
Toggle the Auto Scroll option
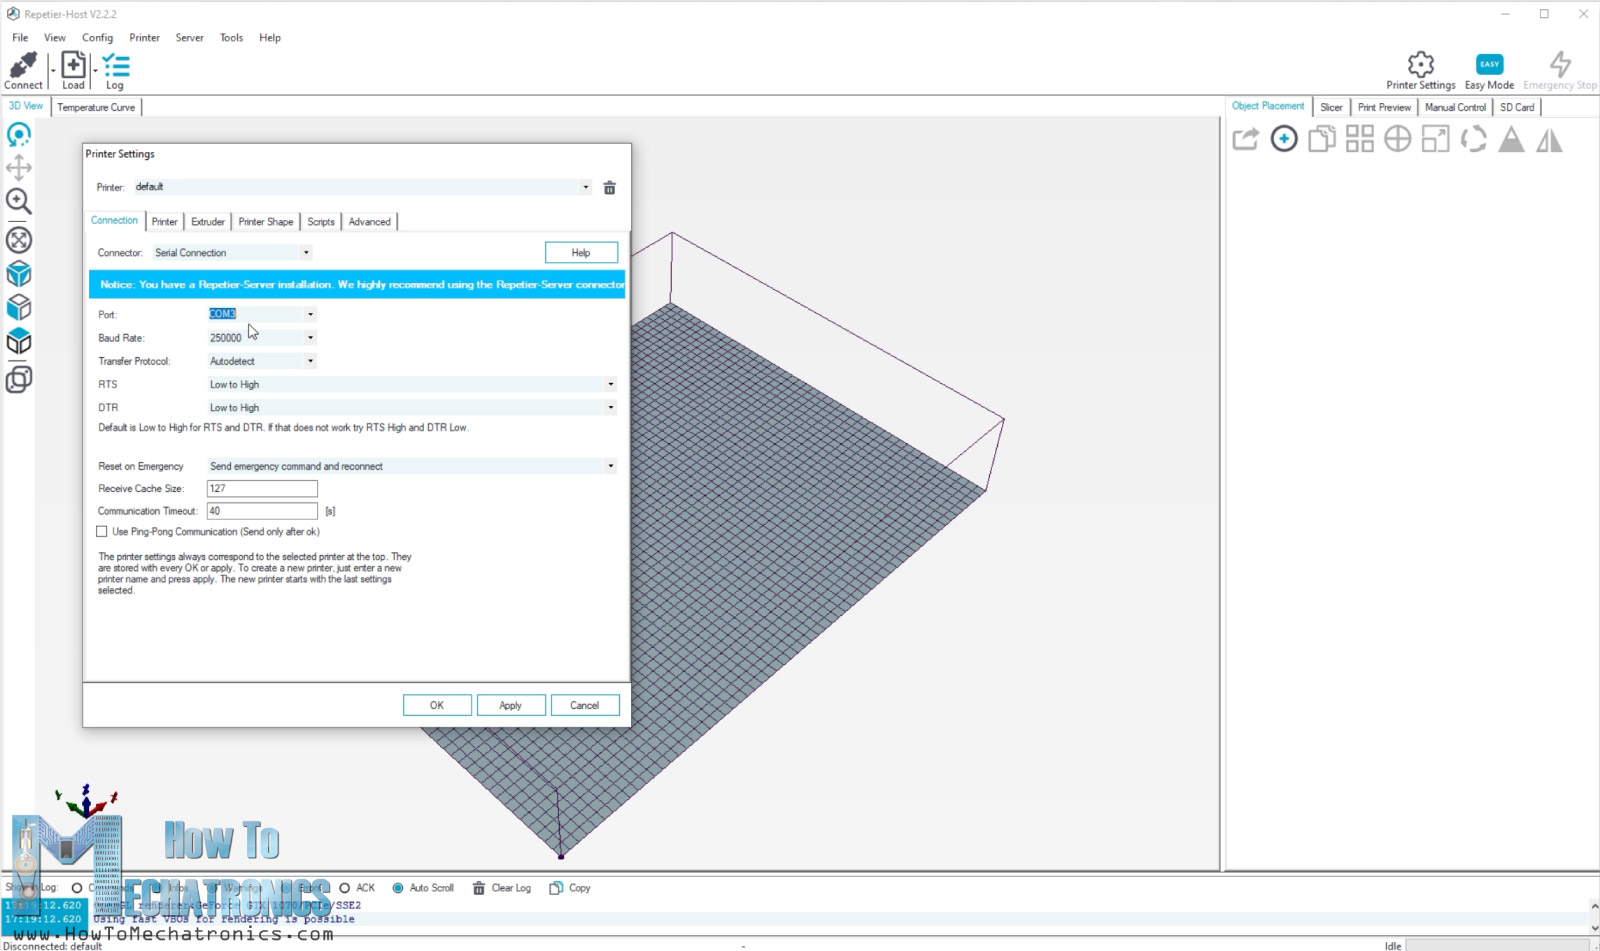click(398, 888)
